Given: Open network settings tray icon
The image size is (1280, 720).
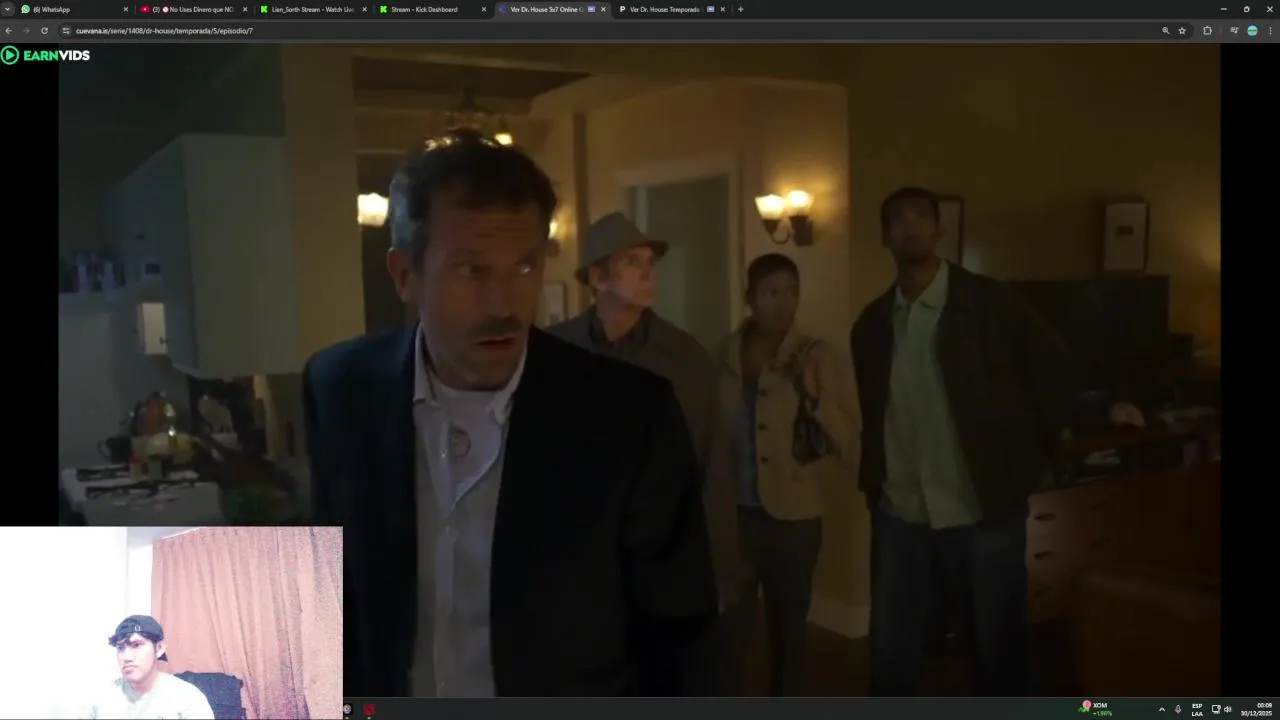Looking at the screenshot, I should tap(1216, 709).
